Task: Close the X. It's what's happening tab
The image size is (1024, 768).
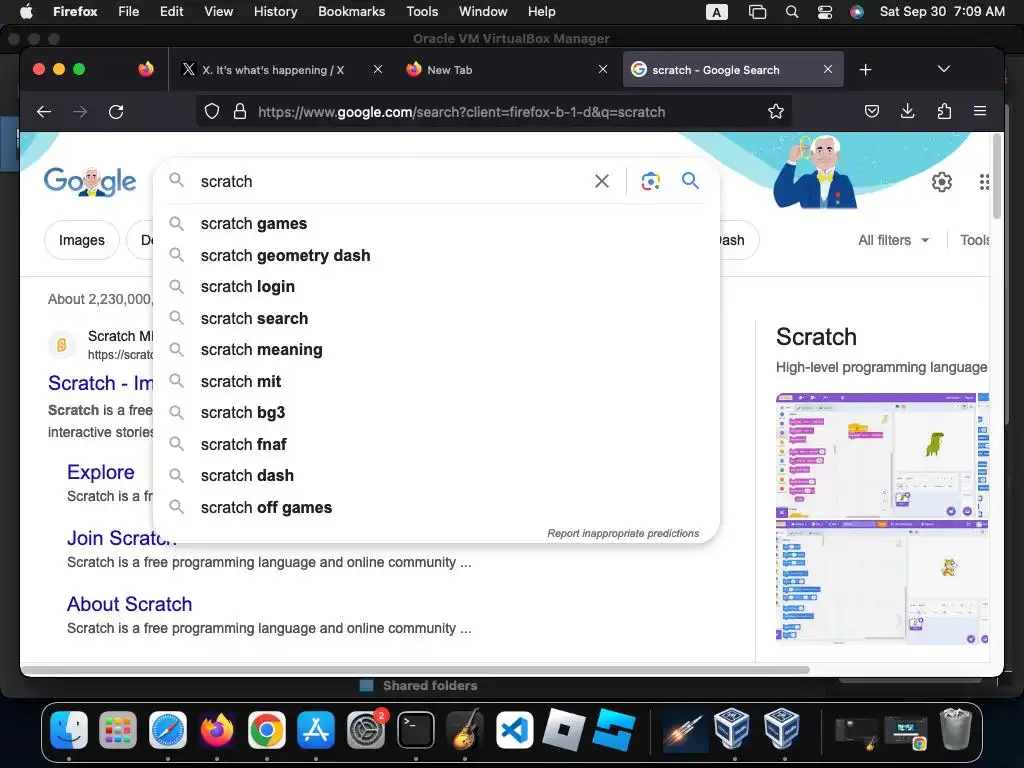Action: [x=377, y=69]
